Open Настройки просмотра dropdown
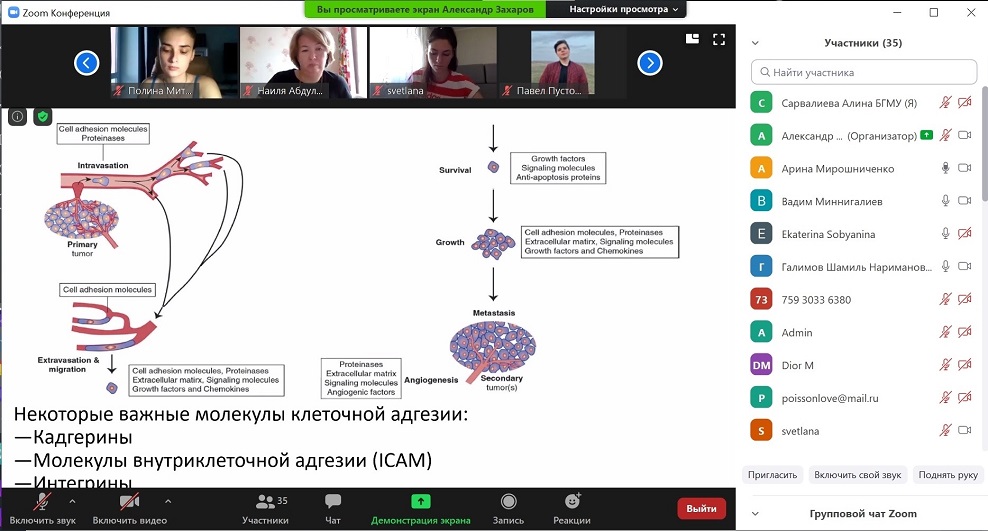Screen dimensions: 988x531 pyautogui.click(x=624, y=9)
